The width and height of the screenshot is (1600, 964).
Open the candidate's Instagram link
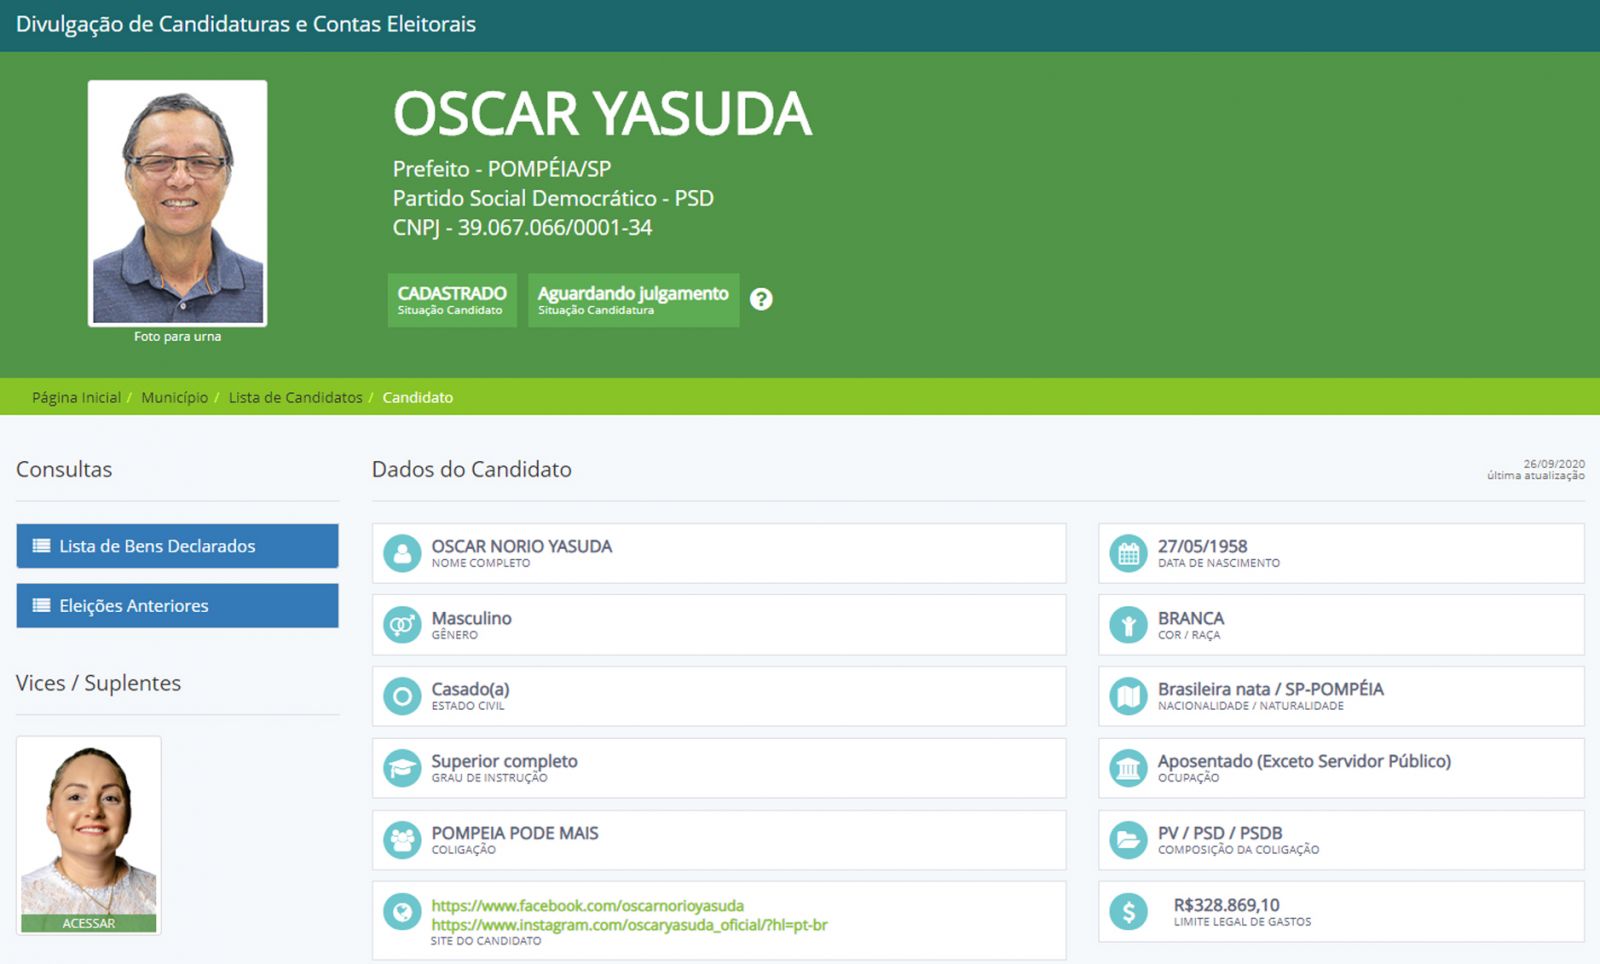629,925
